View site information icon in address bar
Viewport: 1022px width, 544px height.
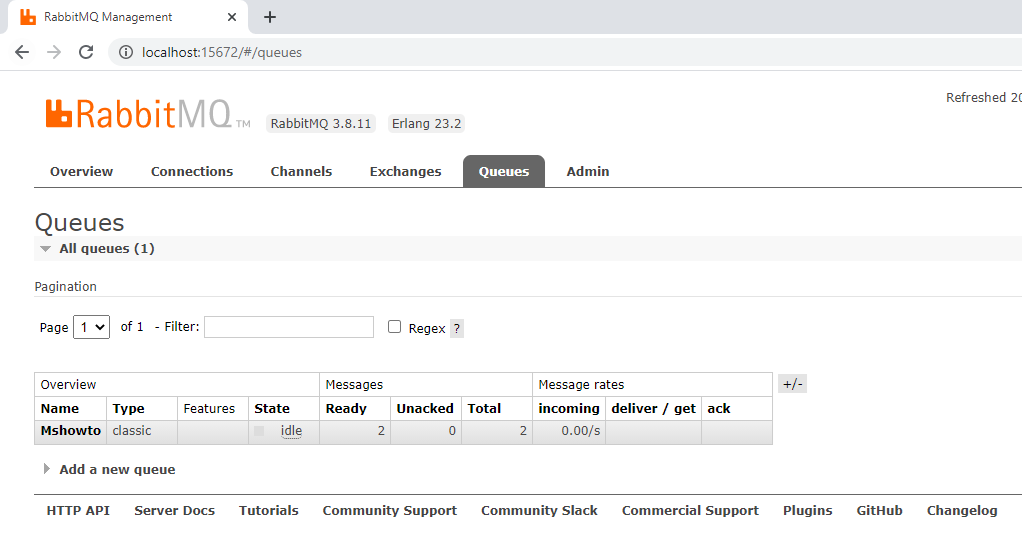tap(126, 52)
